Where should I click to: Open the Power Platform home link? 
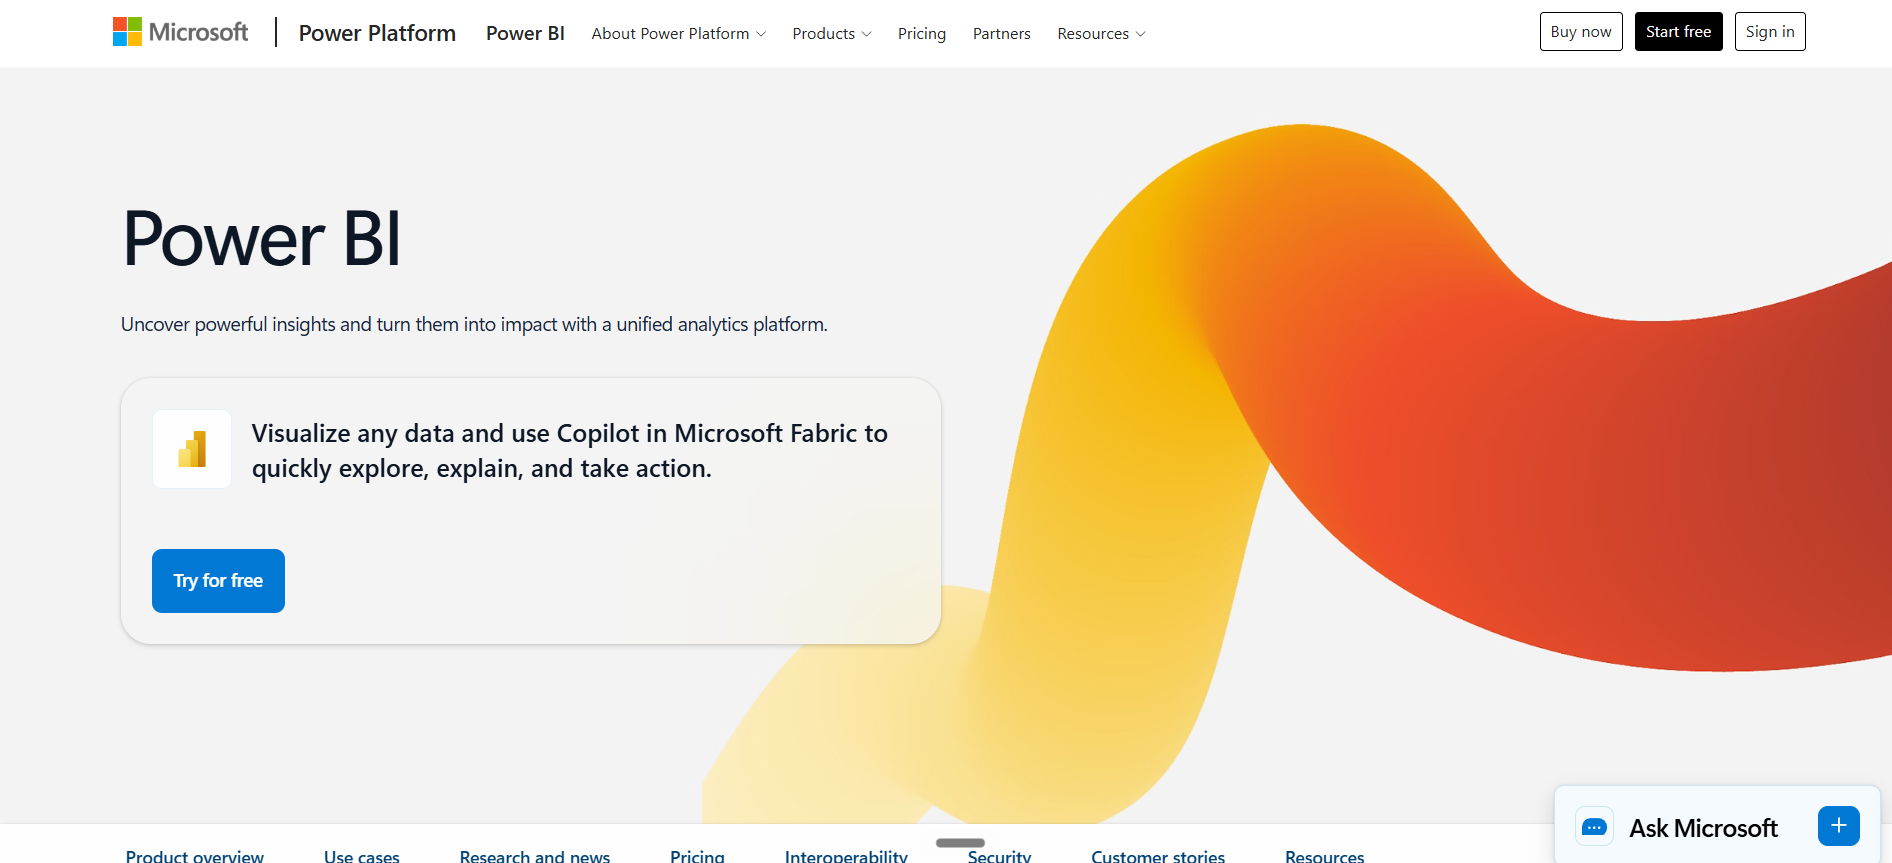pyautogui.click(x=377, y=33)
